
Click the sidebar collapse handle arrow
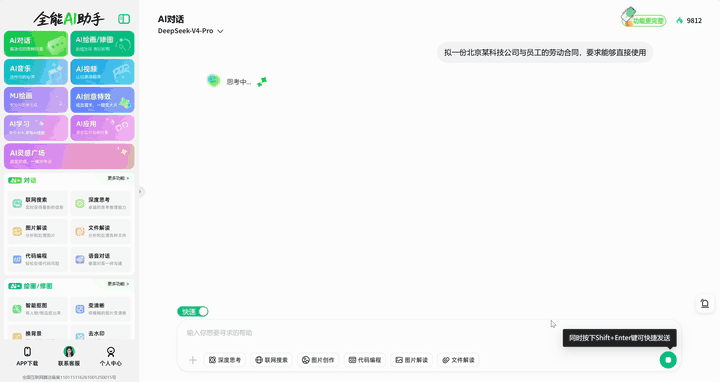(x=141, y=191)
